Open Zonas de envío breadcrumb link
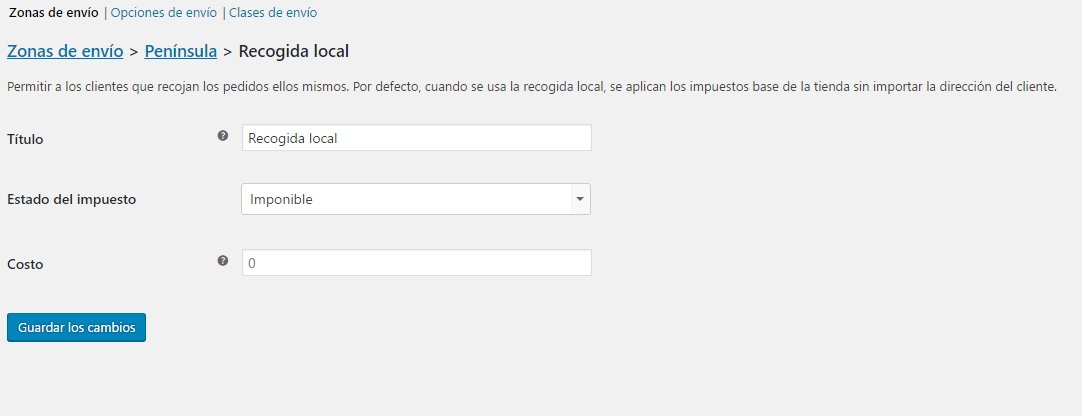 click(65, 51)
